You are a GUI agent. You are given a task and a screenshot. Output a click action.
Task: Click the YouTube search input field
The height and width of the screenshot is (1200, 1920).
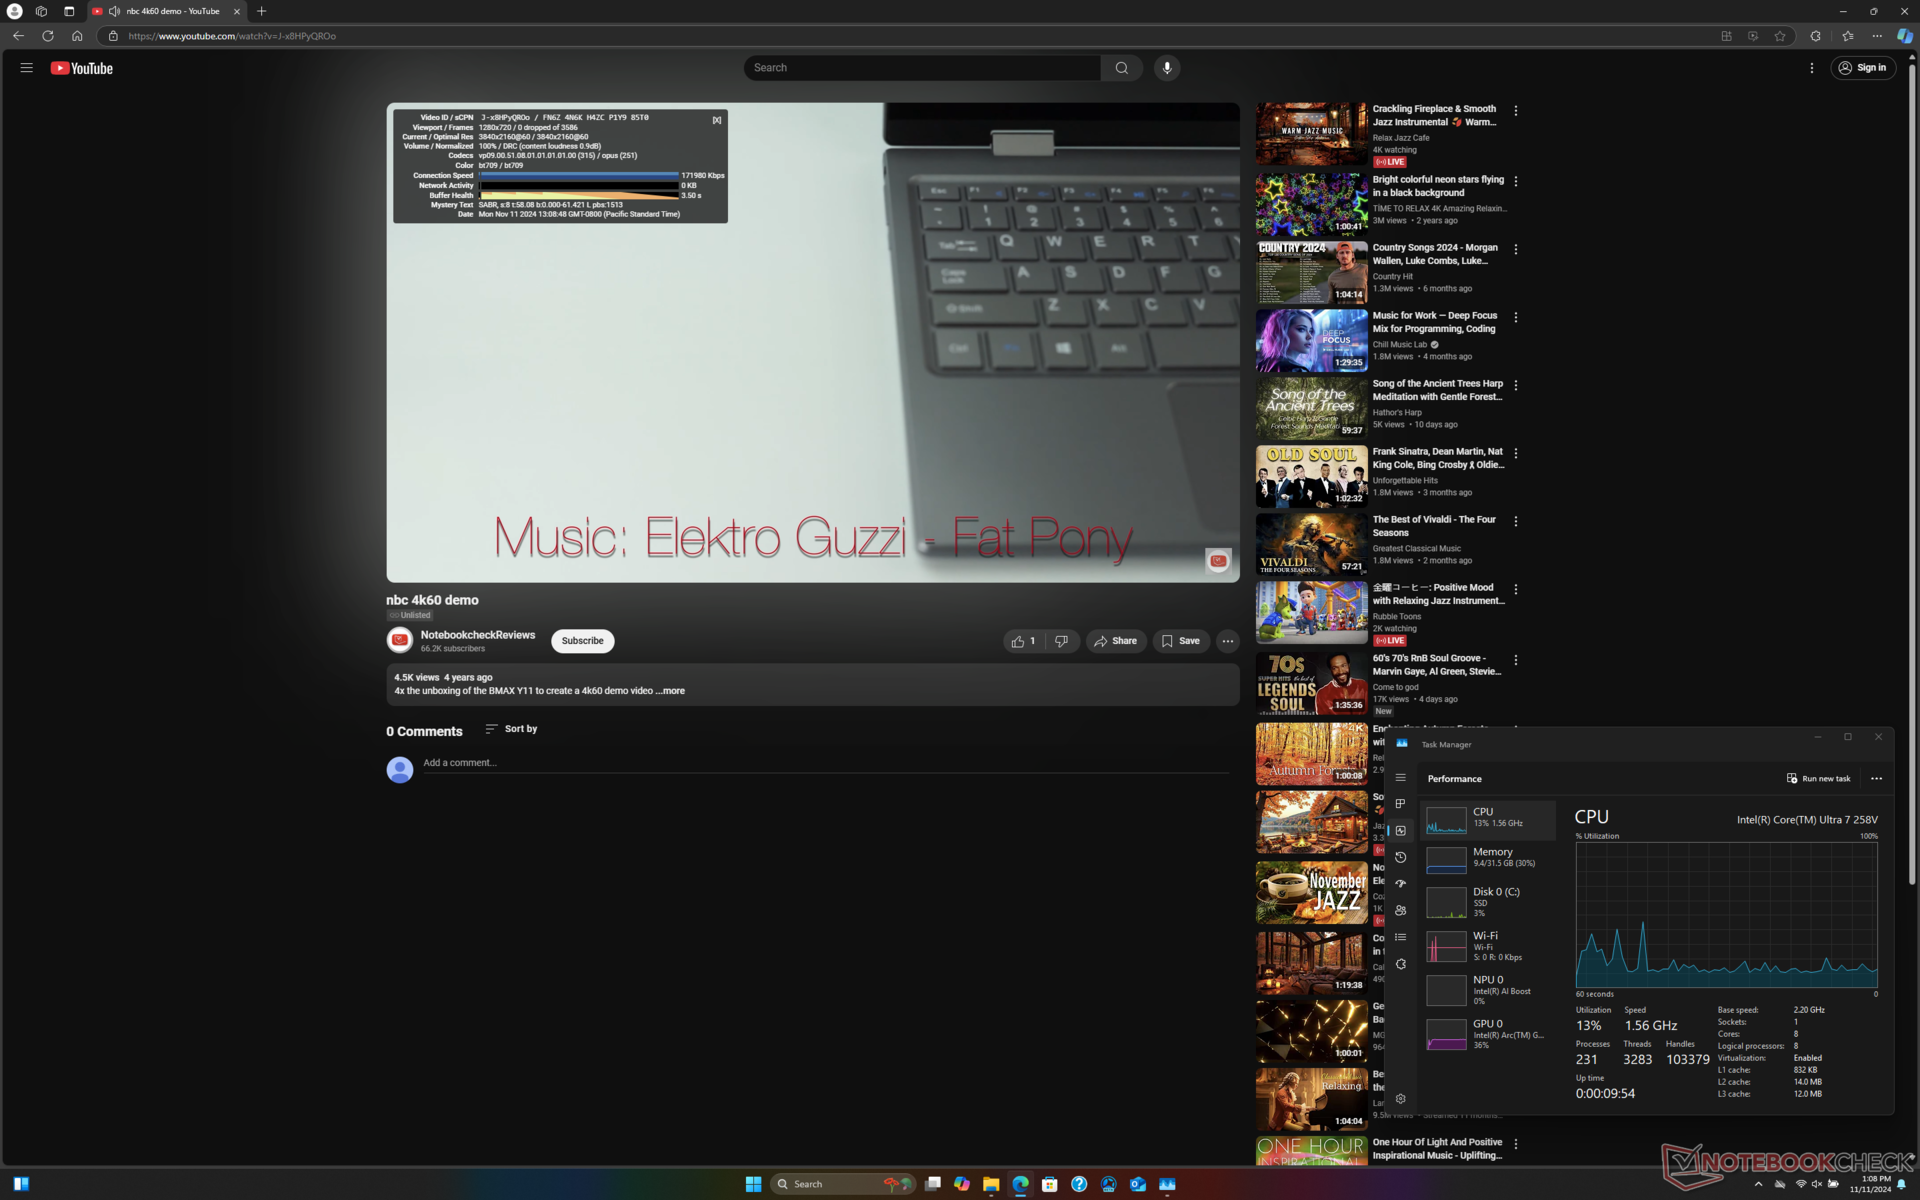922,68
